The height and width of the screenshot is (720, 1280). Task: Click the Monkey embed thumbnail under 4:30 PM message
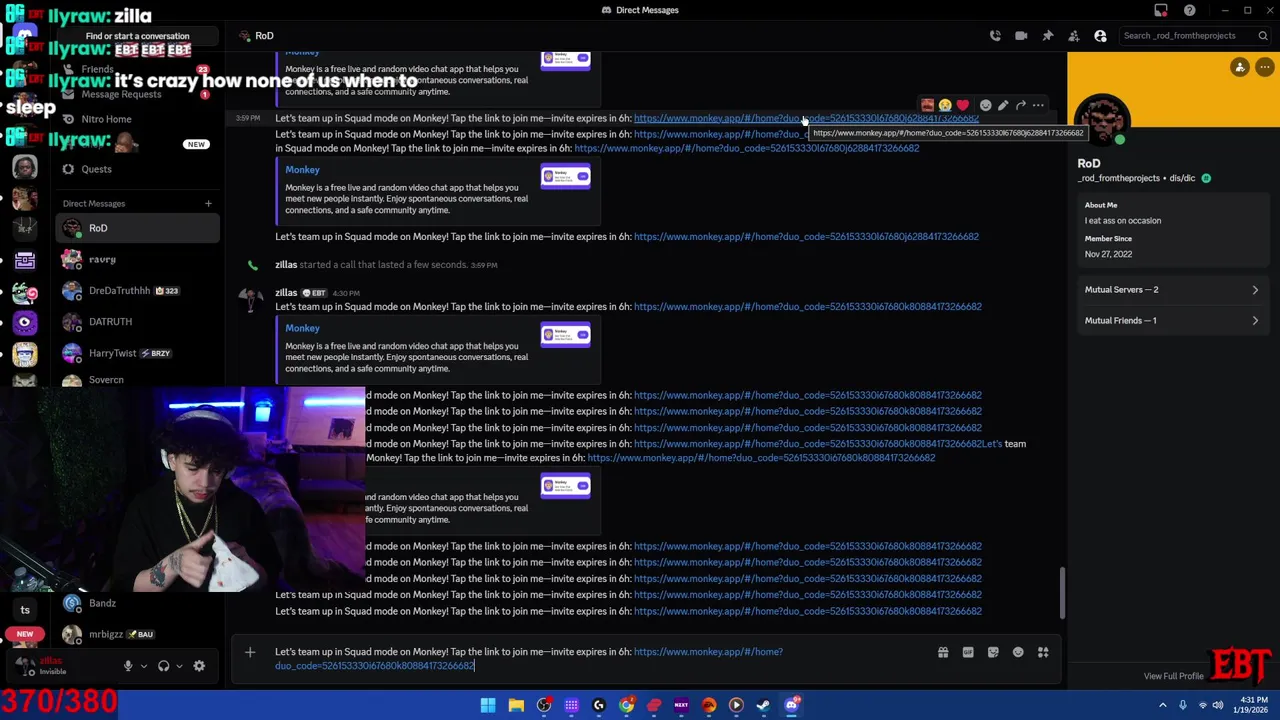coord(565,335)
